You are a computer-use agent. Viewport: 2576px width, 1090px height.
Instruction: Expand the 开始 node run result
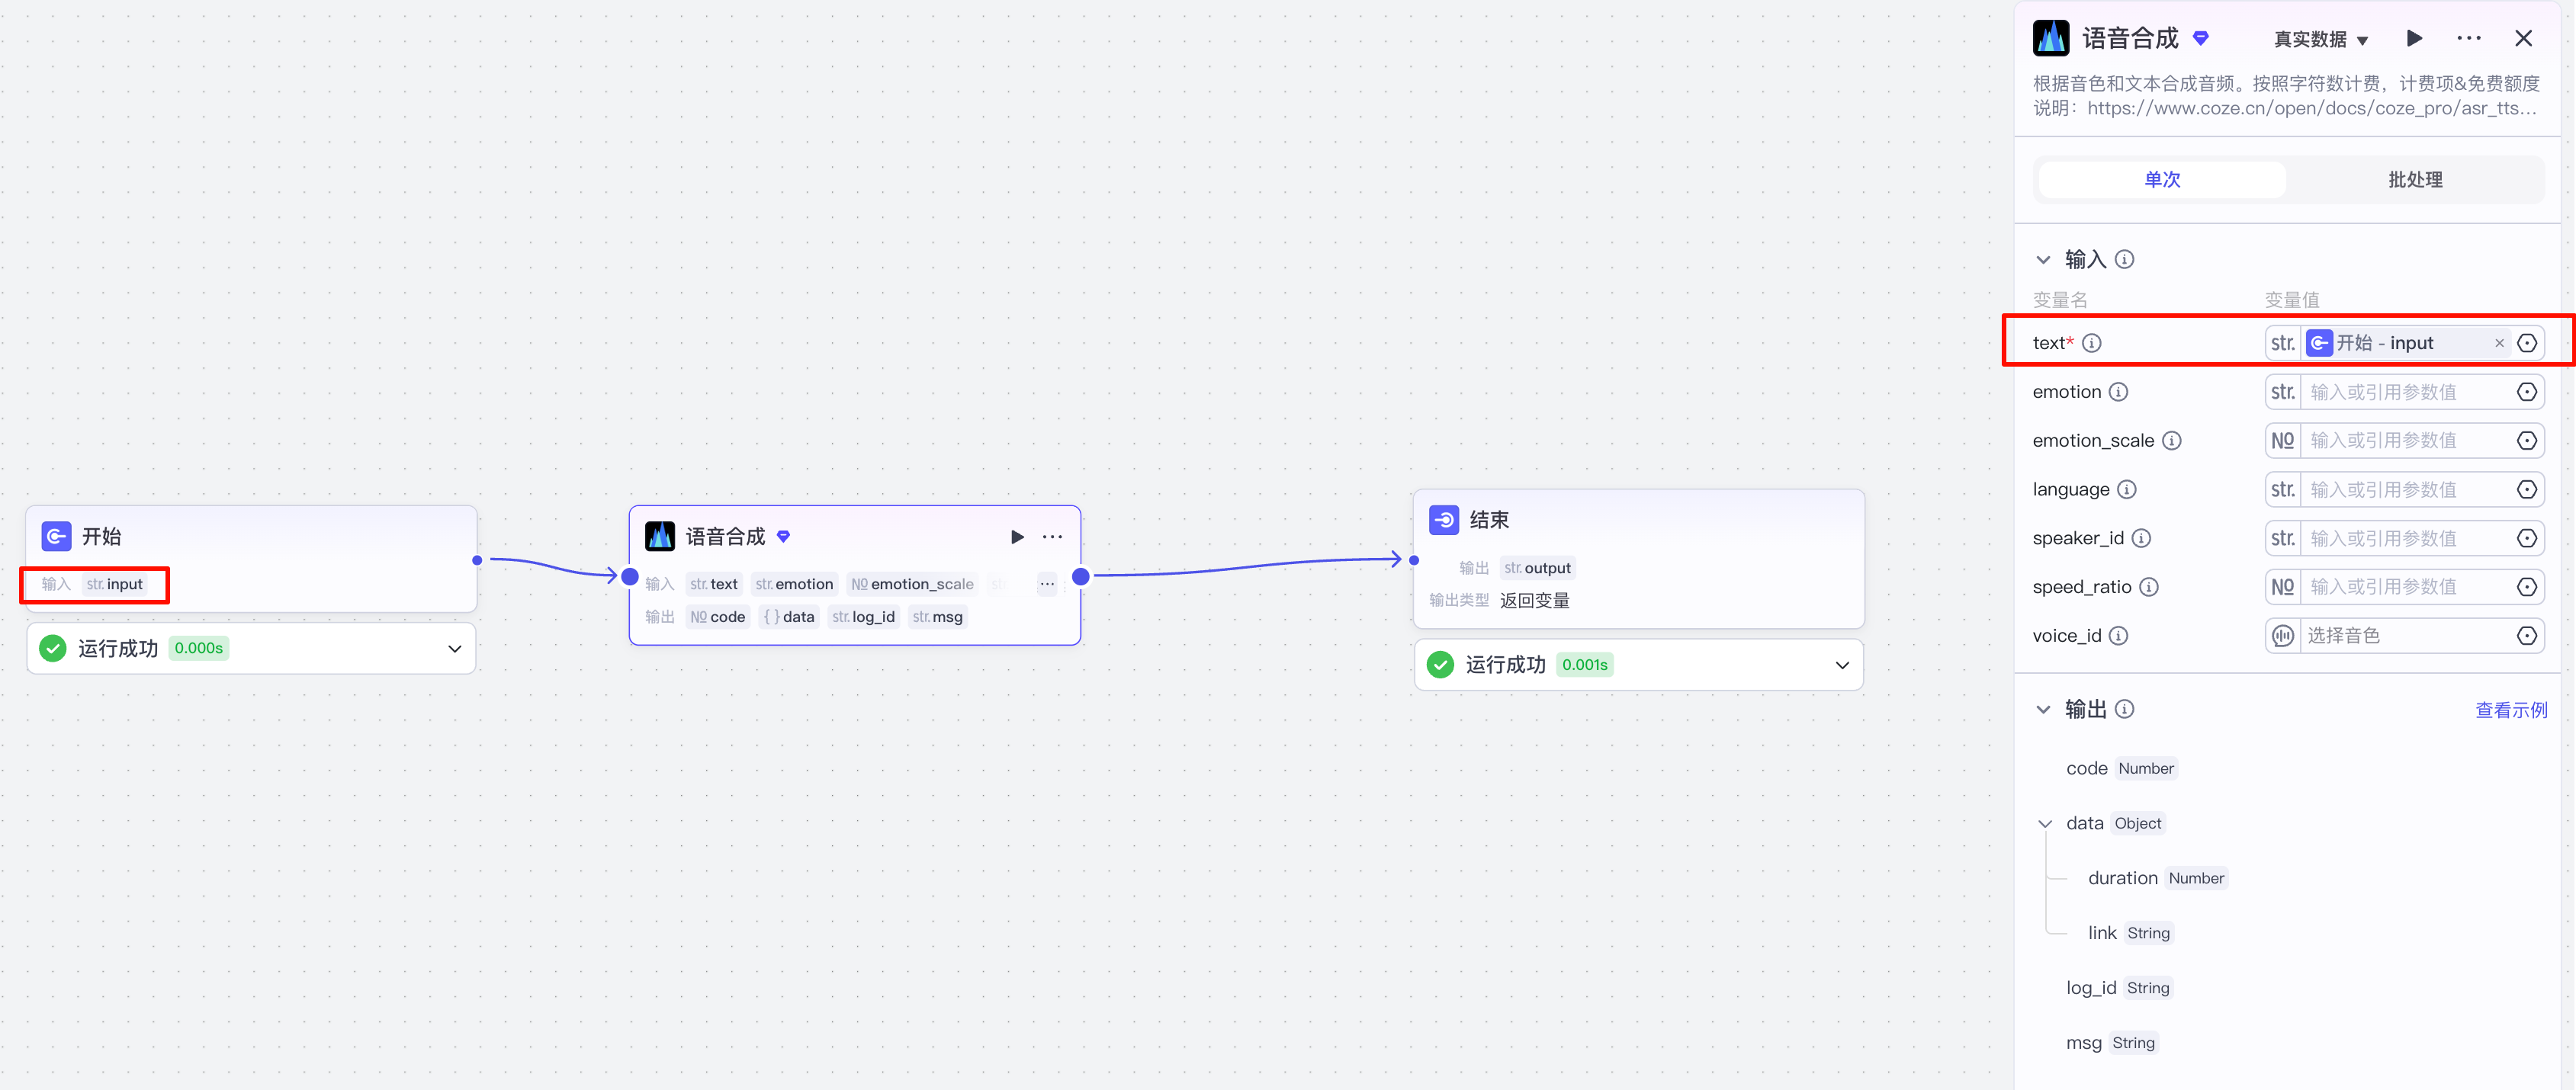point(454,649)
